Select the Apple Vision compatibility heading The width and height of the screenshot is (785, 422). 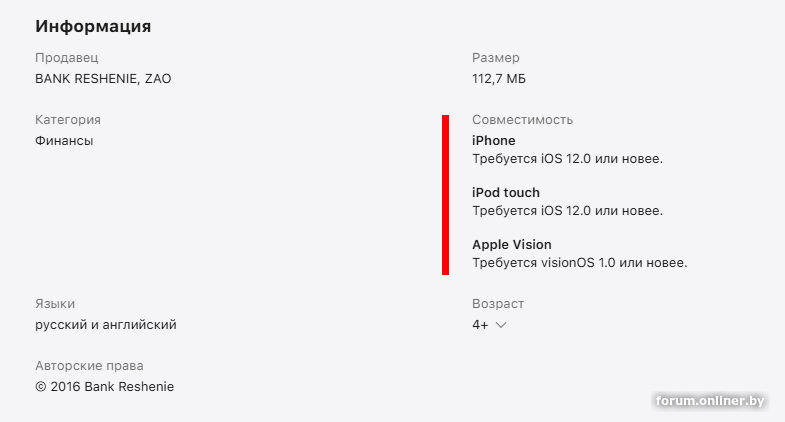[x=512, y=245]
